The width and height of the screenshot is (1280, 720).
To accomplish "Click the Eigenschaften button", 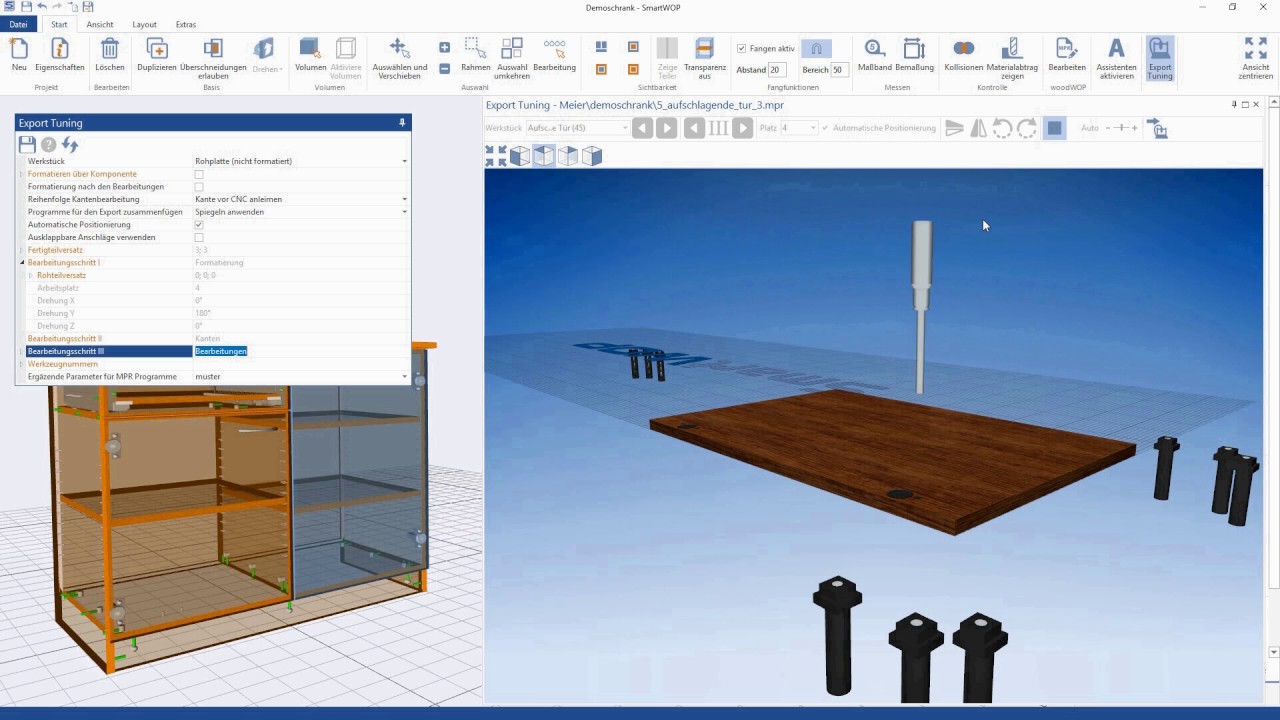I will point(60,56).
